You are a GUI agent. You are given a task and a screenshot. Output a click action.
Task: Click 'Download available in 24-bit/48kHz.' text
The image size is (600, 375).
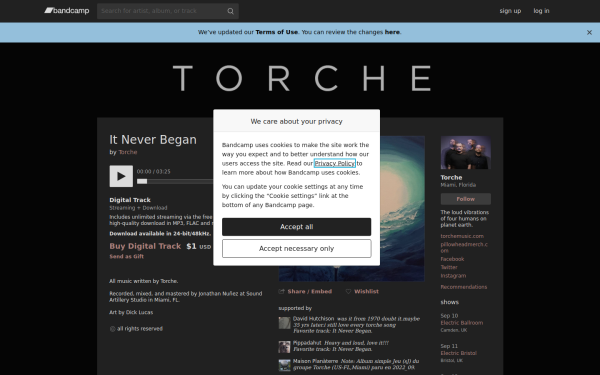pyautogui.click(x=160, y=233)
